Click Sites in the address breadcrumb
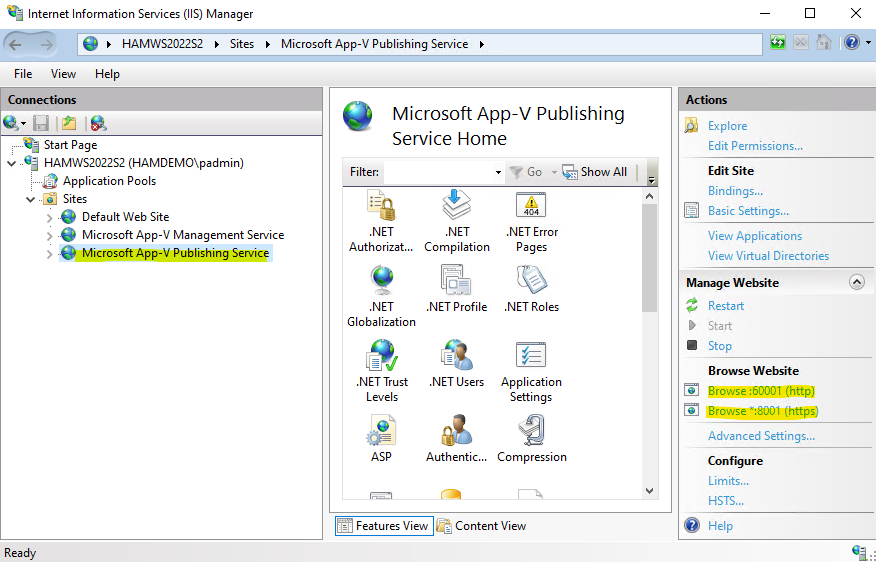Viewport: 876px width, 562px height. click(242, 44)
